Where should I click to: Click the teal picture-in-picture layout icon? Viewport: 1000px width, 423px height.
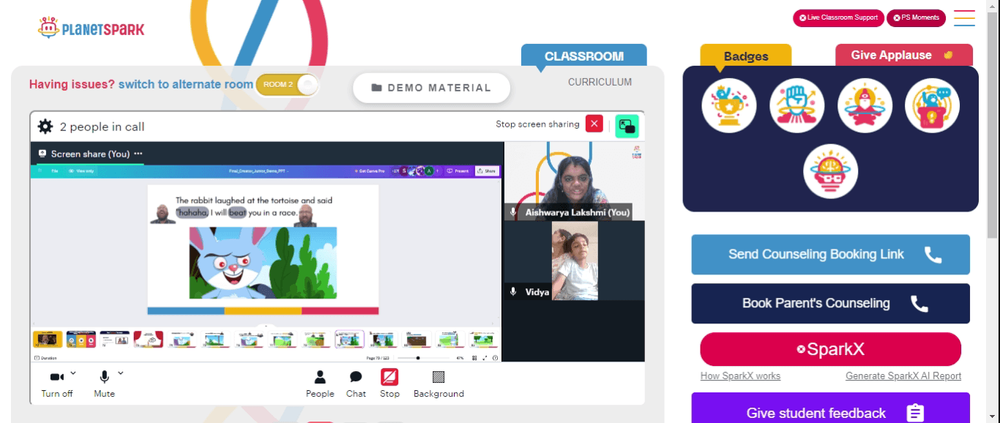click(627, 126)
